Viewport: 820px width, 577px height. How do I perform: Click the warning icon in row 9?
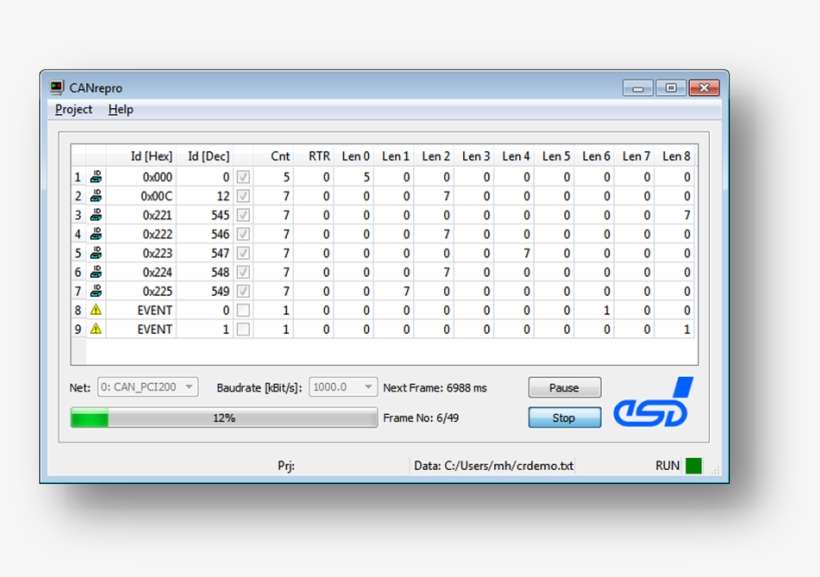[x=96, y=329]
